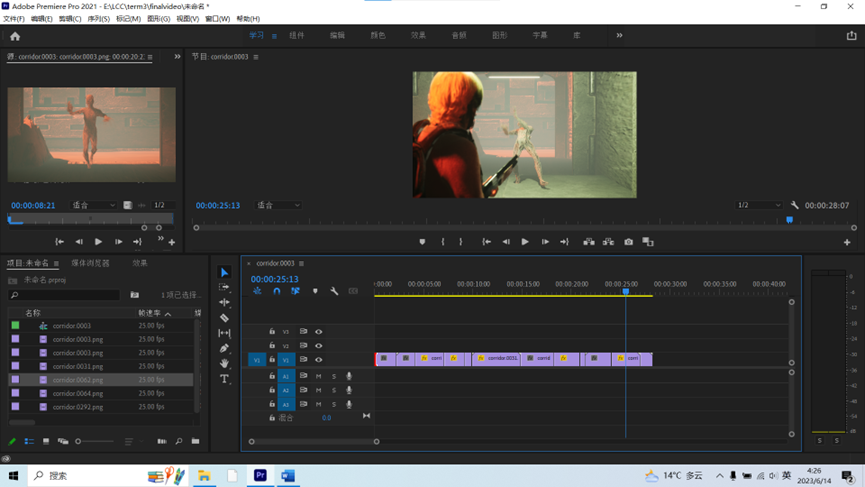The height and width of the screenshot is (487, 865).
Task: Select the Ripple Edit tool
Action: pyautogui.click(x=224, y=302)
